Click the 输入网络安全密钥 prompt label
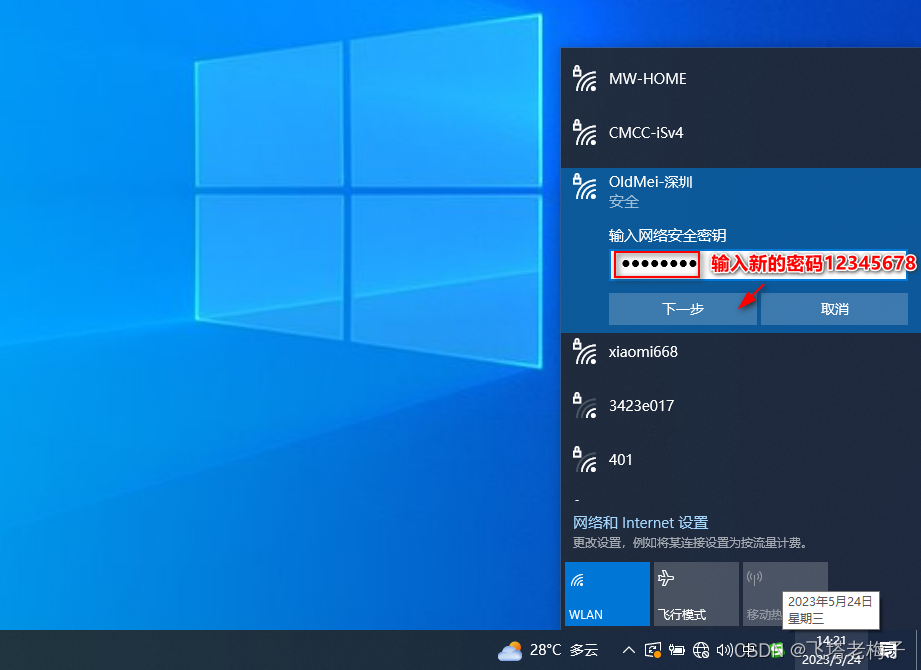 point(667,235)
